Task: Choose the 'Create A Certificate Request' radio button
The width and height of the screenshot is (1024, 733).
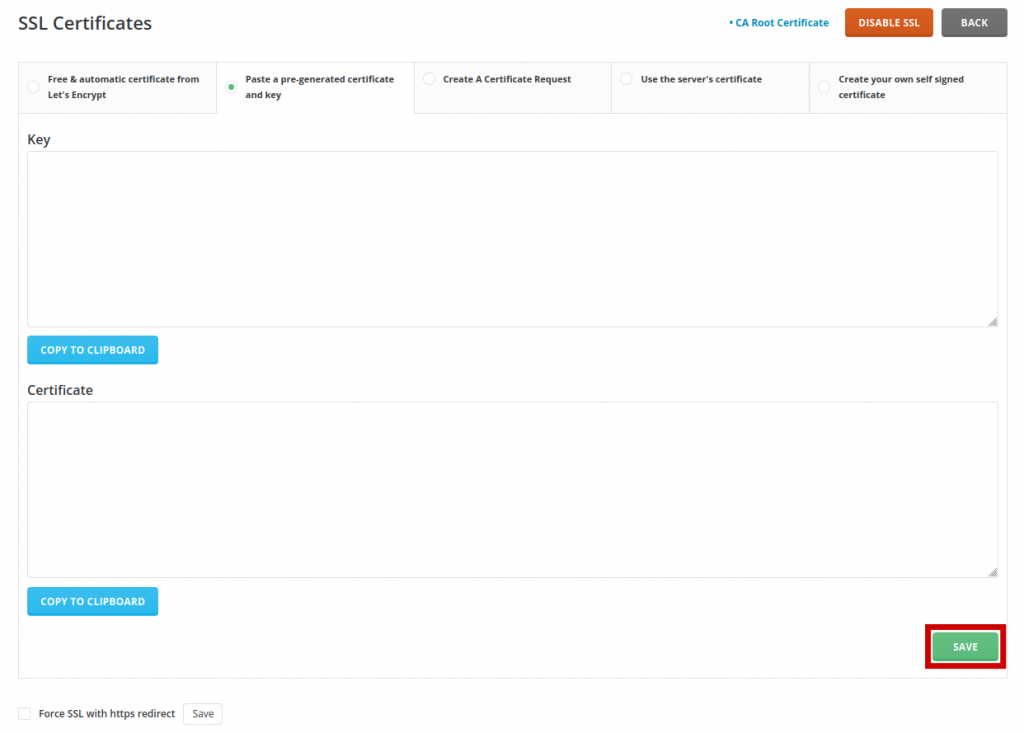Action: click(429, 79)
